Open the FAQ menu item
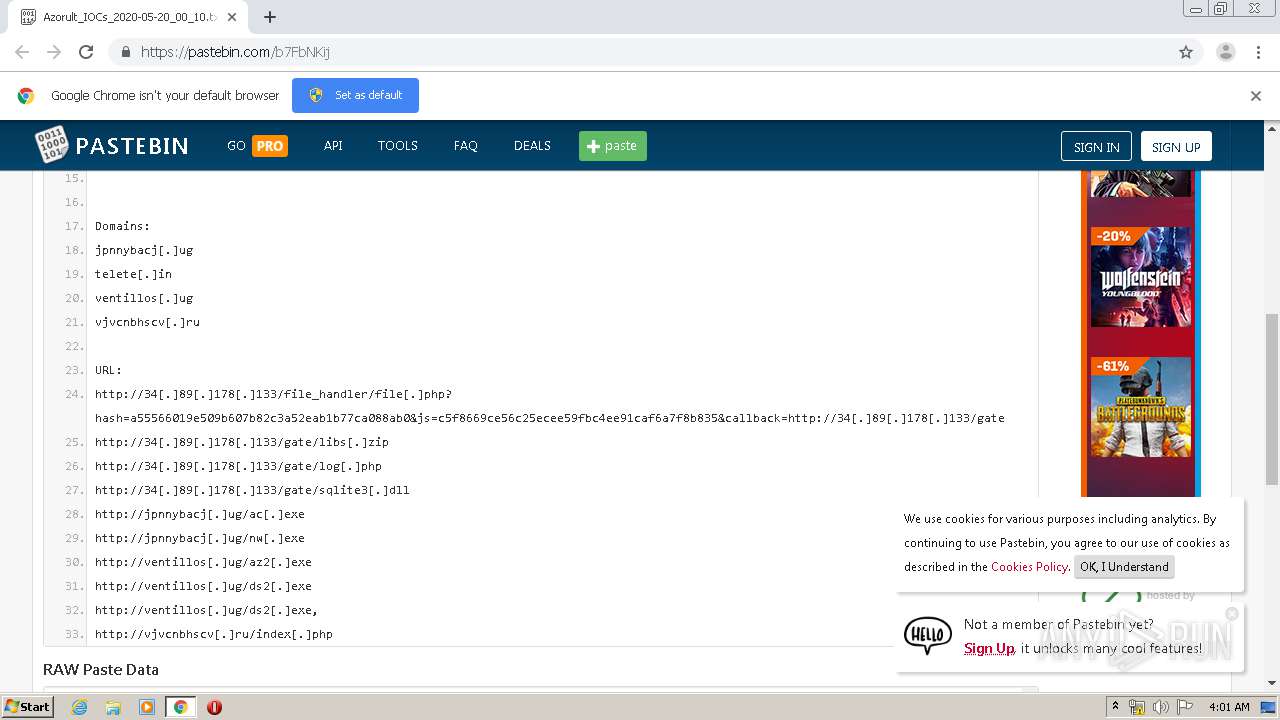The height and width of the screenshot is (720, 1280). (465, 146)
